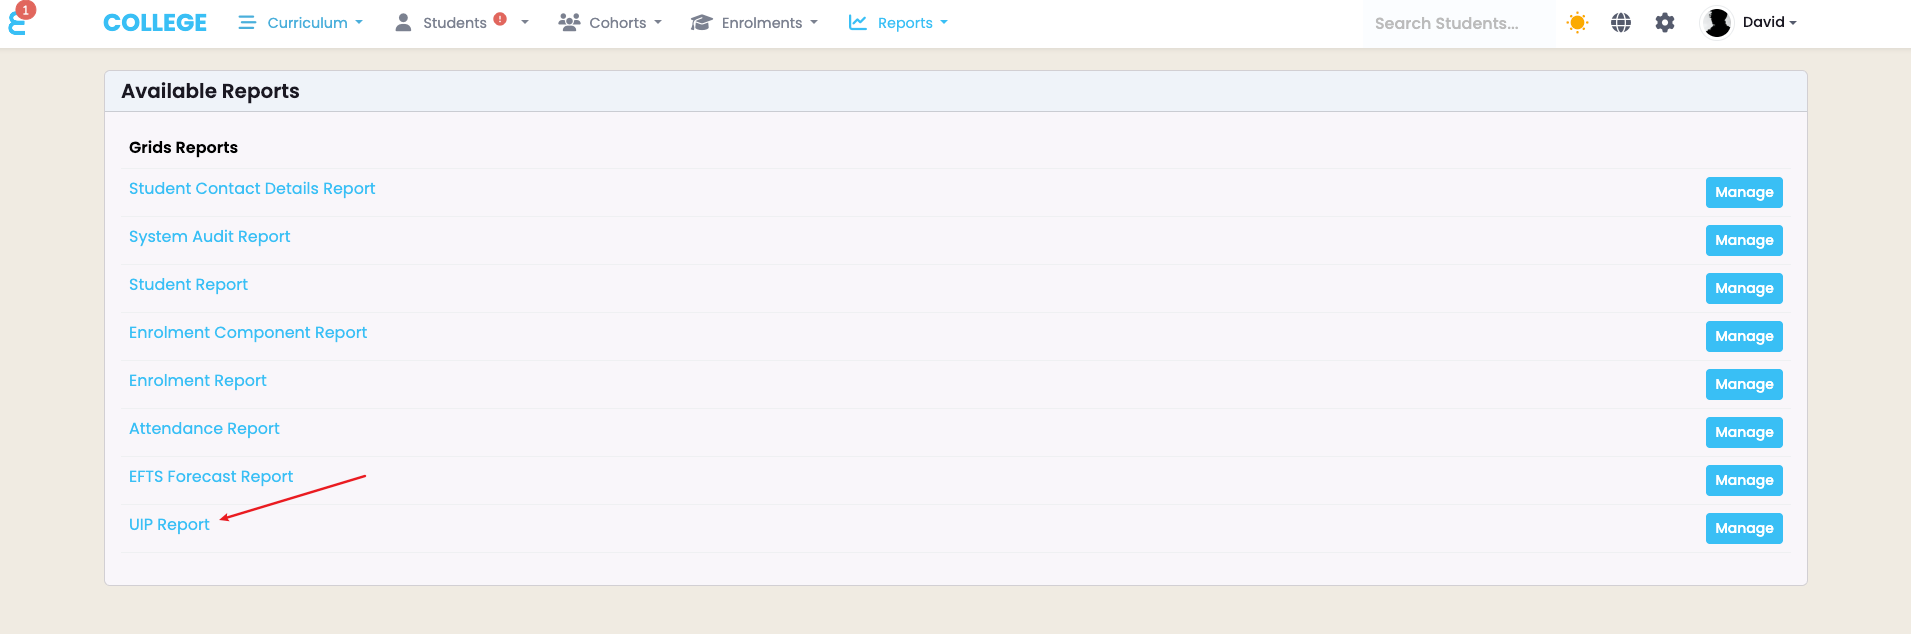
Task: Click the app logo with notification badge
Action: (x=20, y=20)
